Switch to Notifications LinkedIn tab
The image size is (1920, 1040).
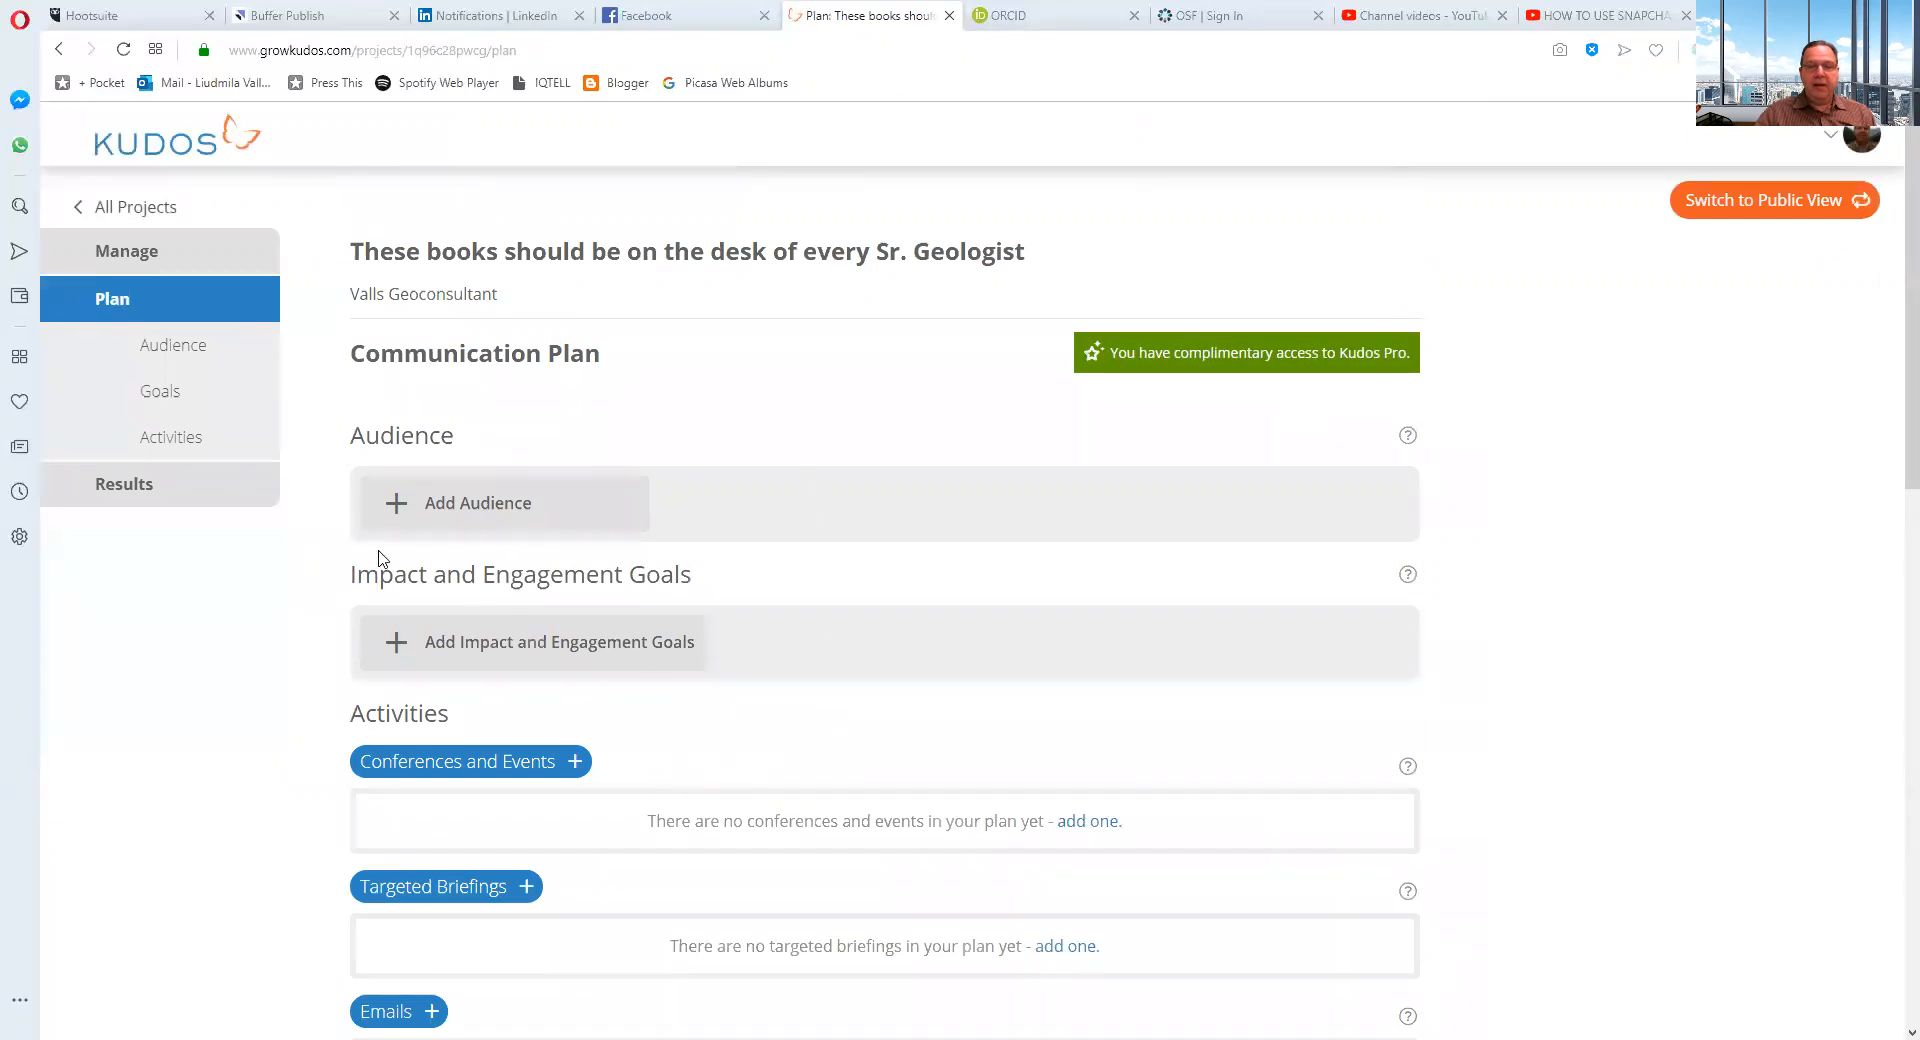(x=500, y=15)
